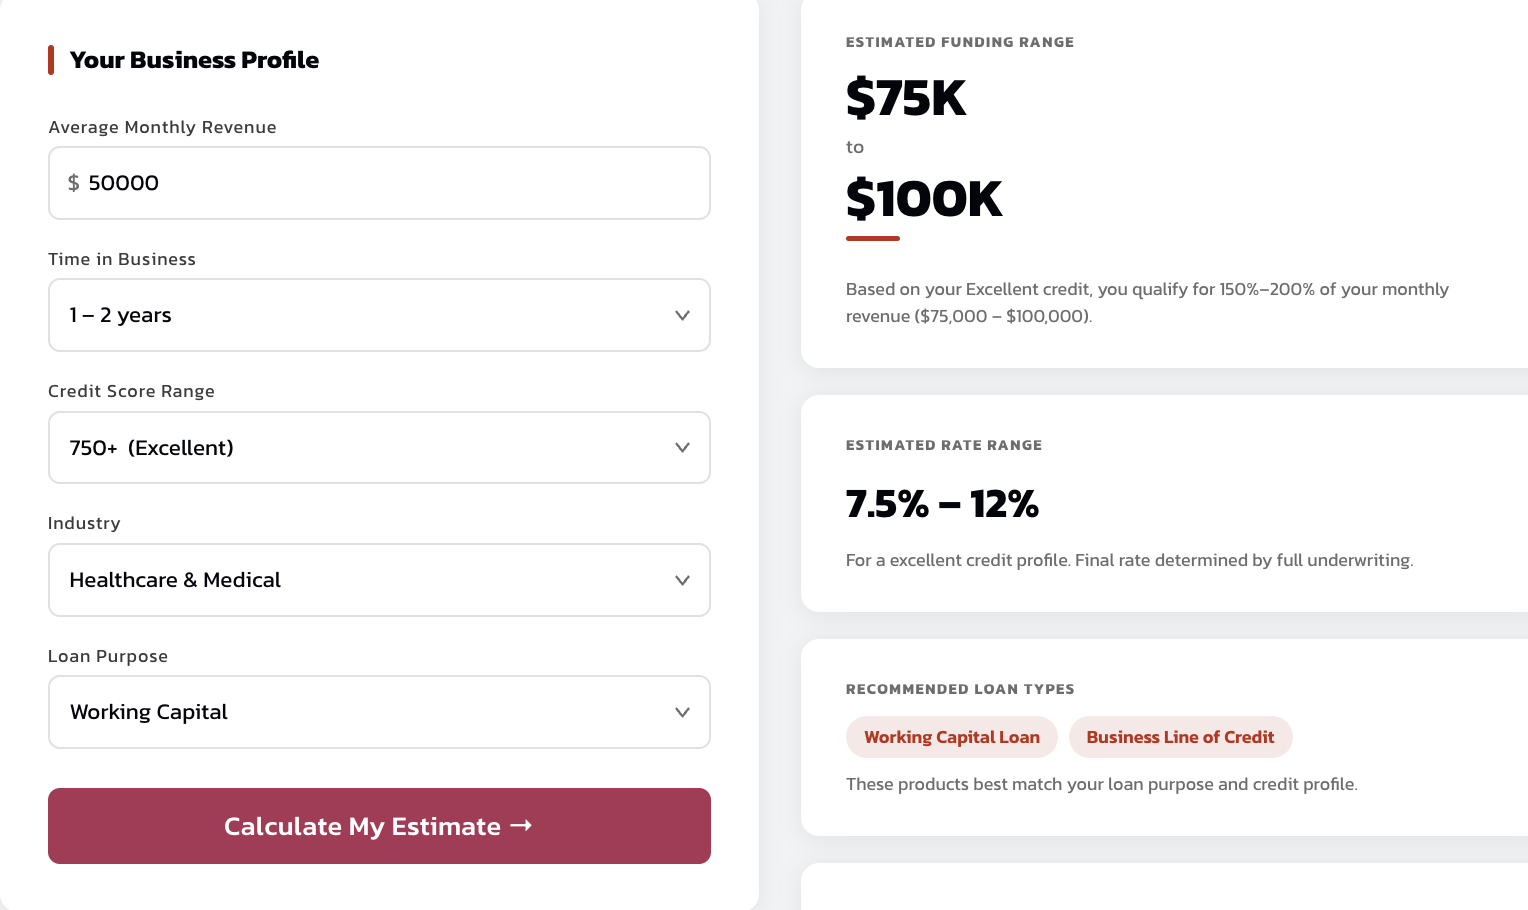This screenshot has width=1528, height=910.
Task: Click the Your Business Profile title
Action: click(194, 60)
